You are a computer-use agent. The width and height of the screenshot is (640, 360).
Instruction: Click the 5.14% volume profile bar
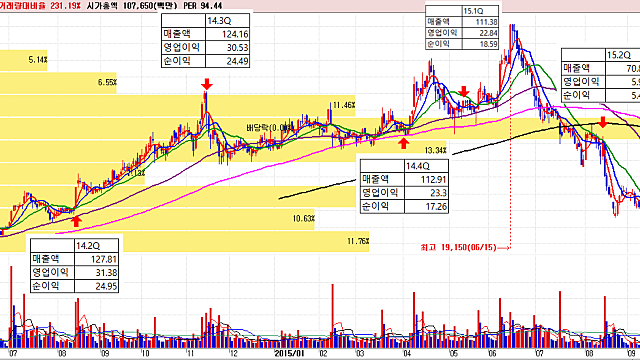click(x=23, y=60)
